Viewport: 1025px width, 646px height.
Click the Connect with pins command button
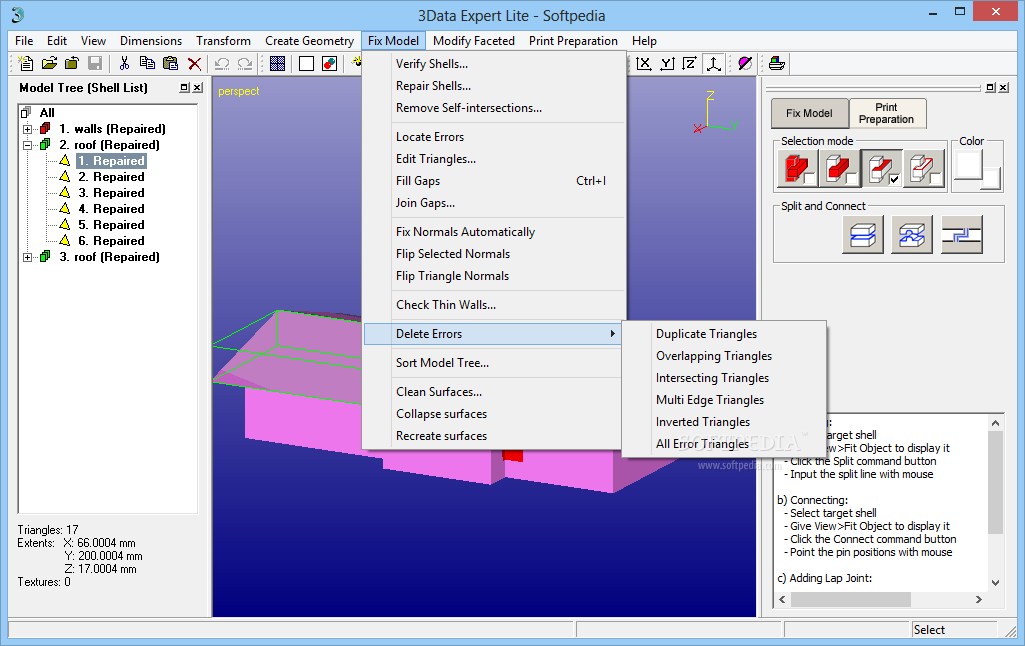coord(912,235)
